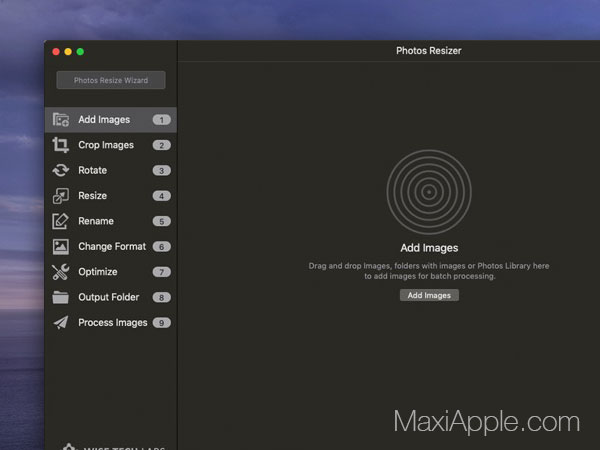Click the Resize squares icon

pos(60,196)
